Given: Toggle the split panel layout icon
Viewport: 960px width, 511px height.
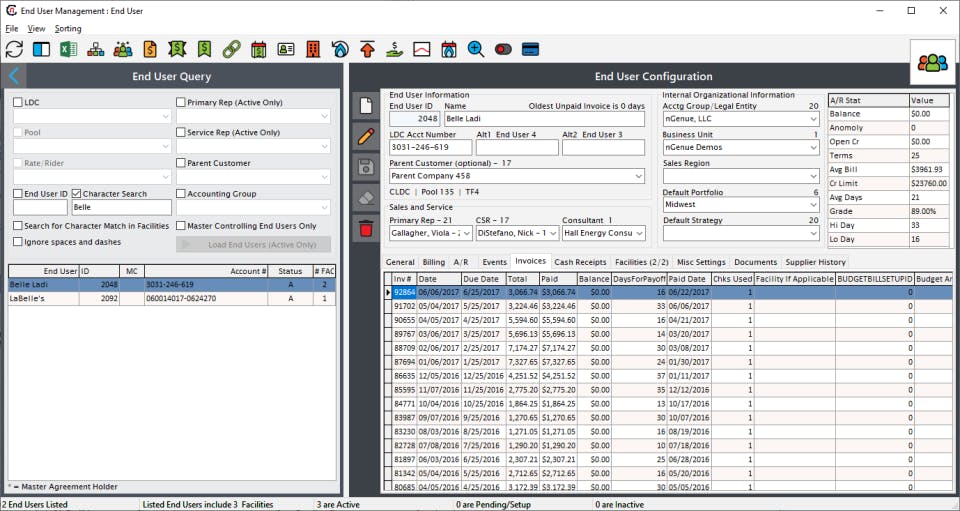Looking at the screenshot, I should tap(41, 49).
